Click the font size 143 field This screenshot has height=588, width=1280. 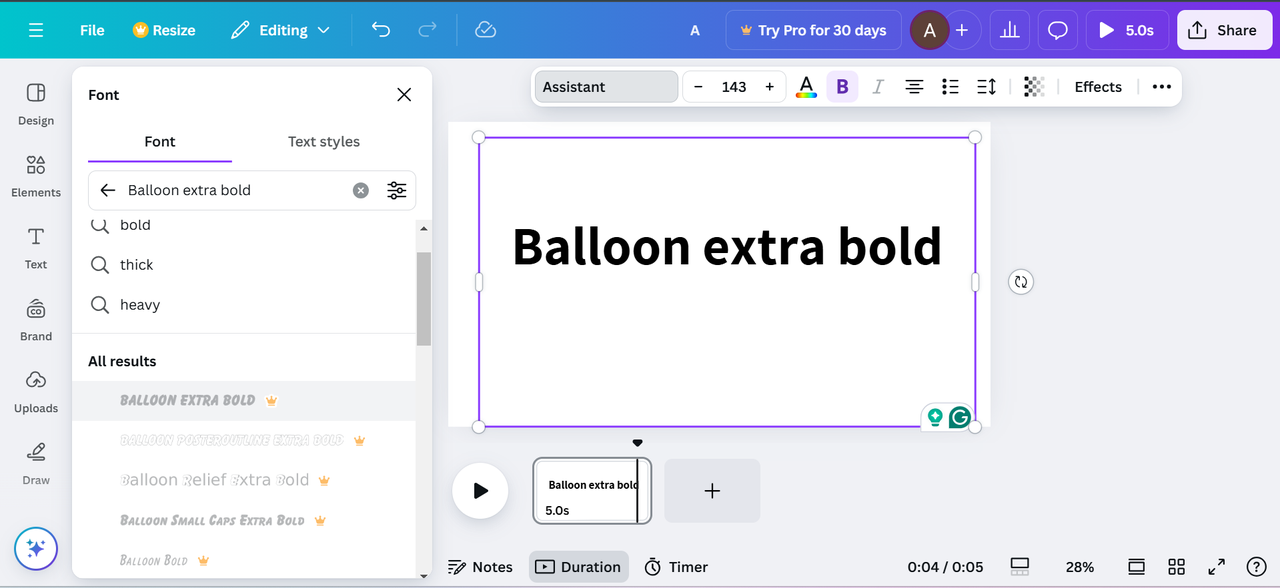(734, 87)
